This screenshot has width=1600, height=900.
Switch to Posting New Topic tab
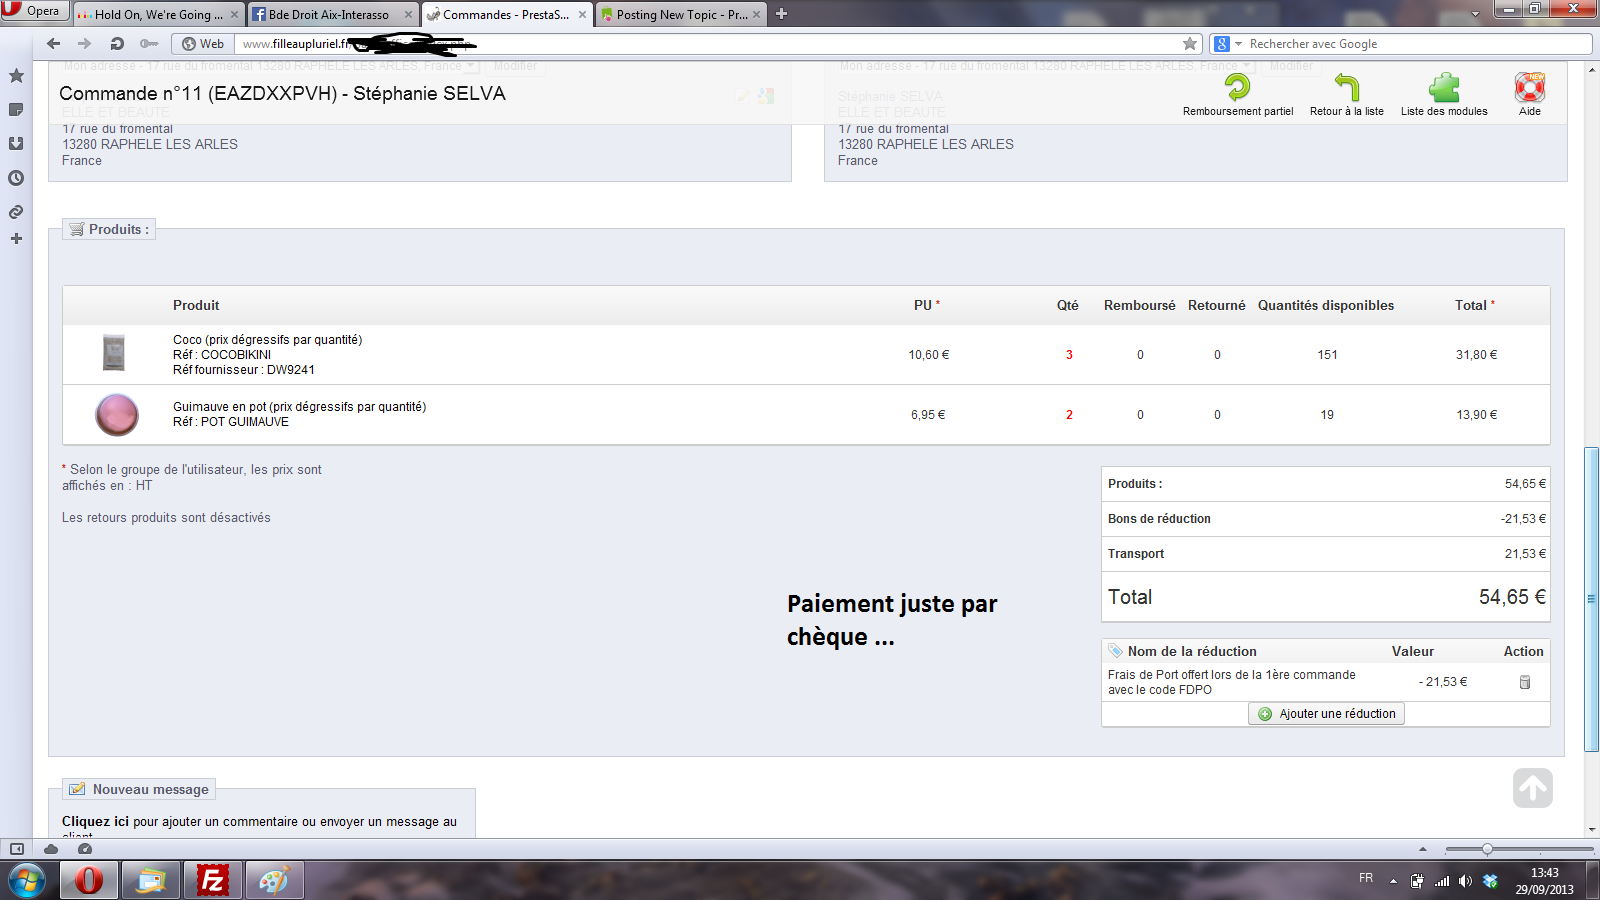681,14
